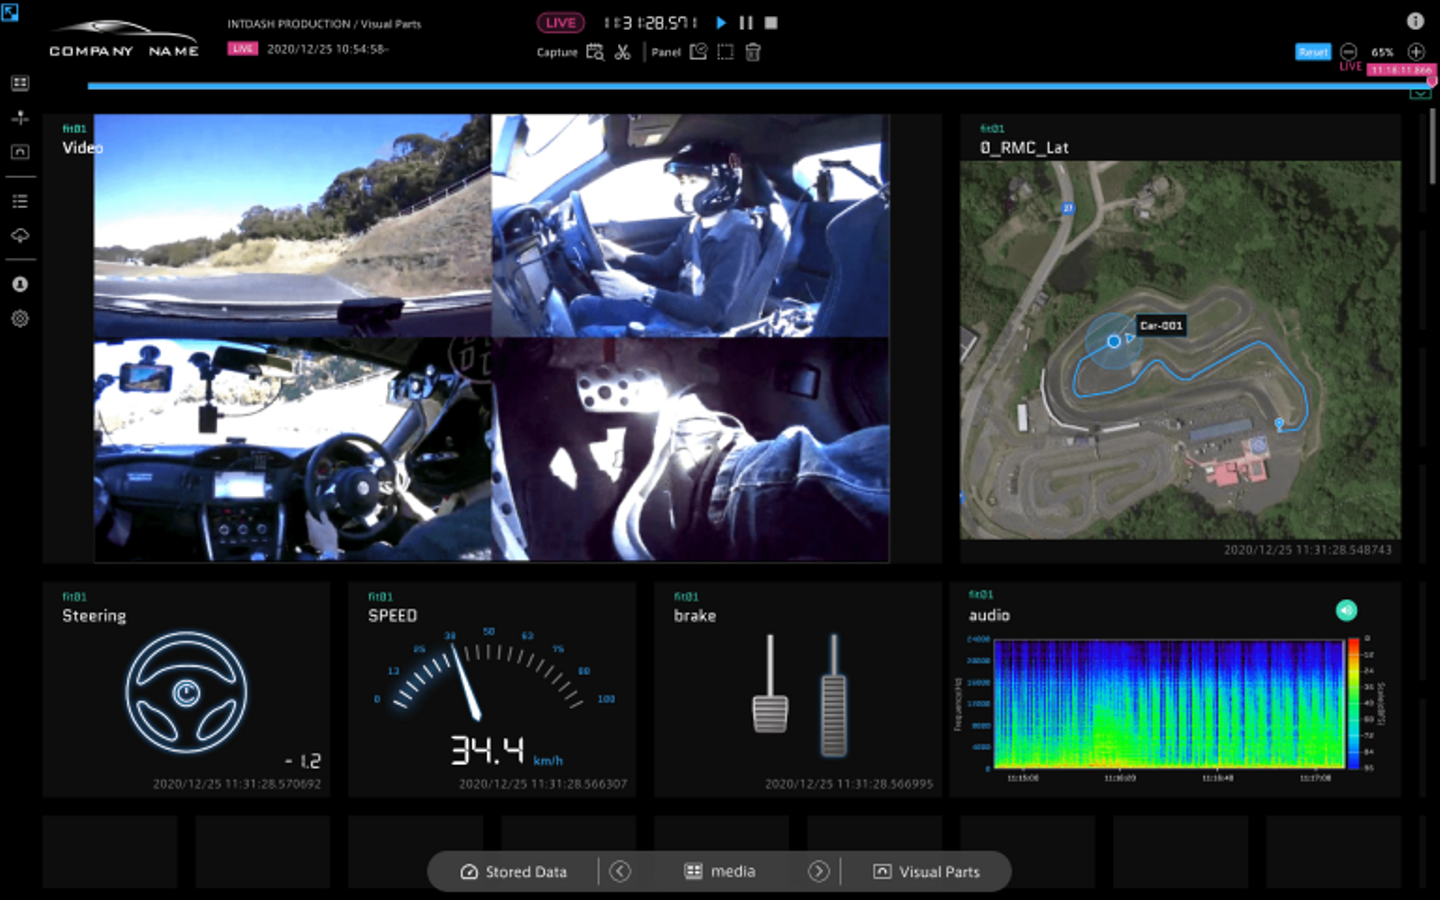
Task: Click the LIVE mode button beside the timecode
Action: [x=560, y=22]
